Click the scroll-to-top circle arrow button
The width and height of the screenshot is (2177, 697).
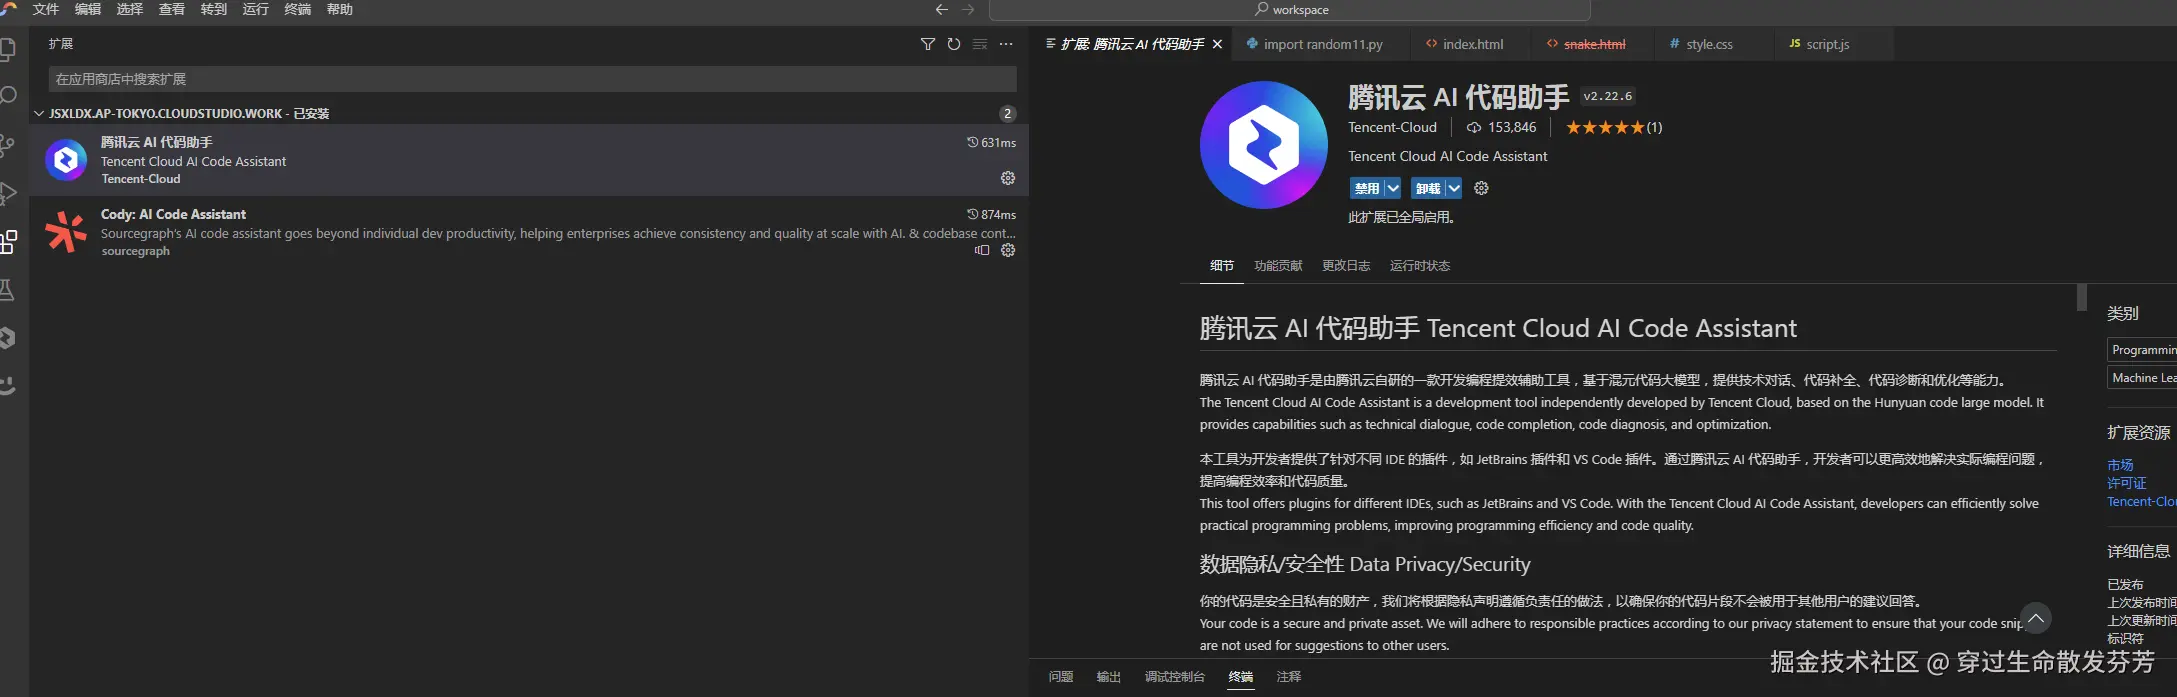click(x=2035, y=618)
